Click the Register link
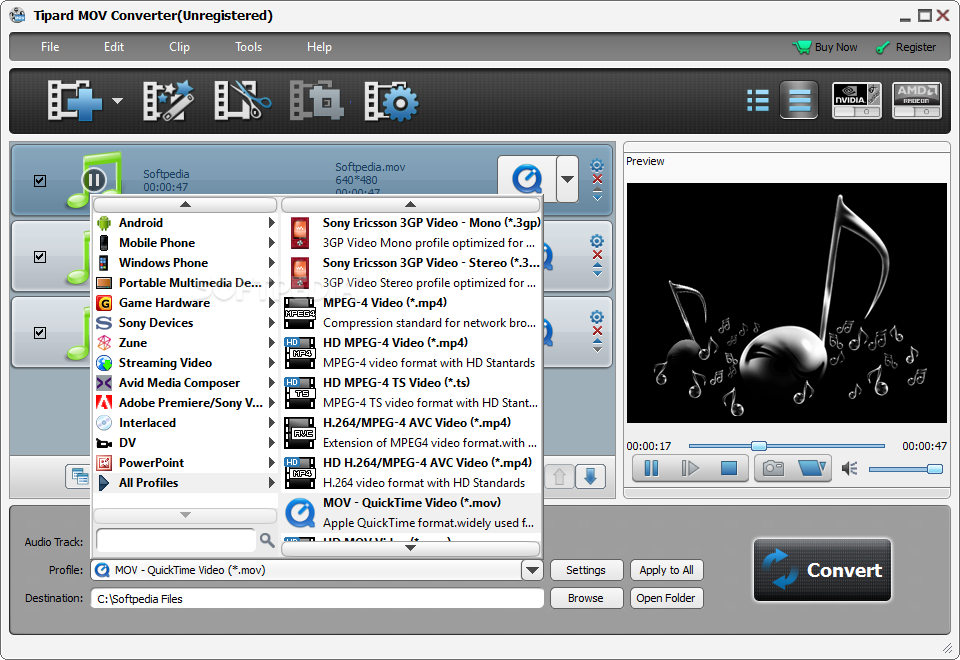 click(x=907, y=47)
